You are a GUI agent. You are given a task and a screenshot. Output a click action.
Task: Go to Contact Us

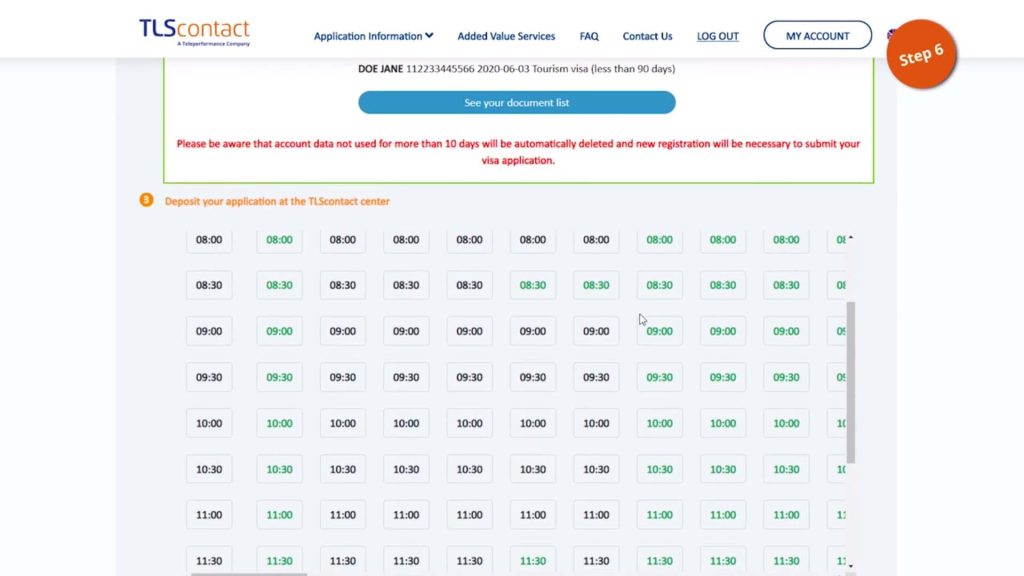point(647,36)
